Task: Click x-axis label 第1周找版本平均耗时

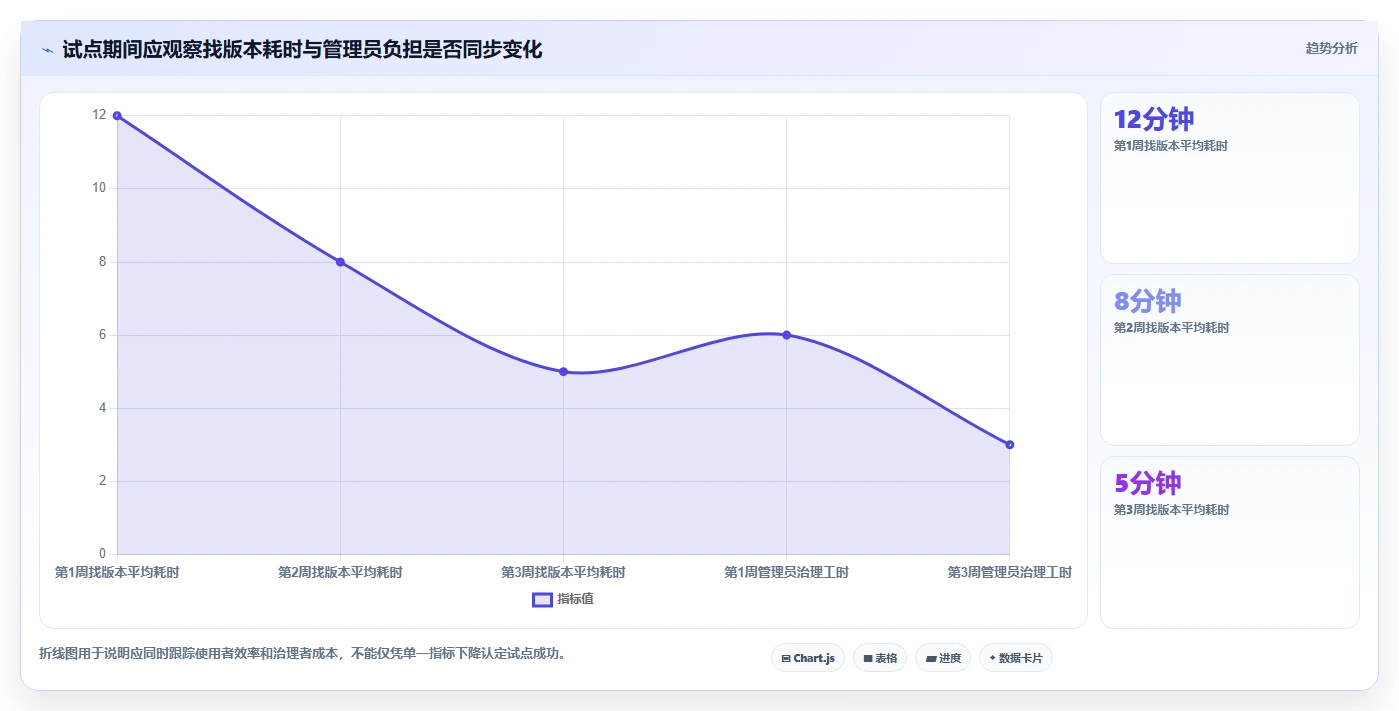Action: 117,572
